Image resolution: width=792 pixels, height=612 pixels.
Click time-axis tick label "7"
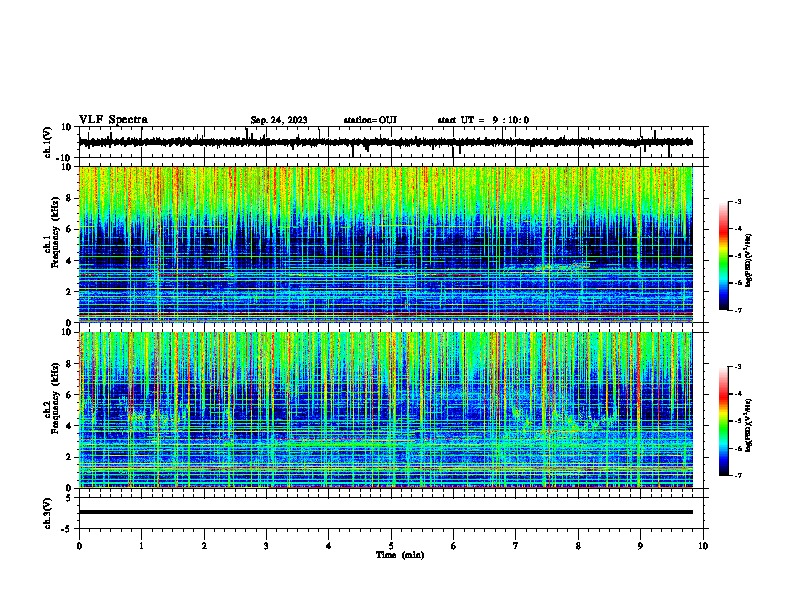coord(516,546)
